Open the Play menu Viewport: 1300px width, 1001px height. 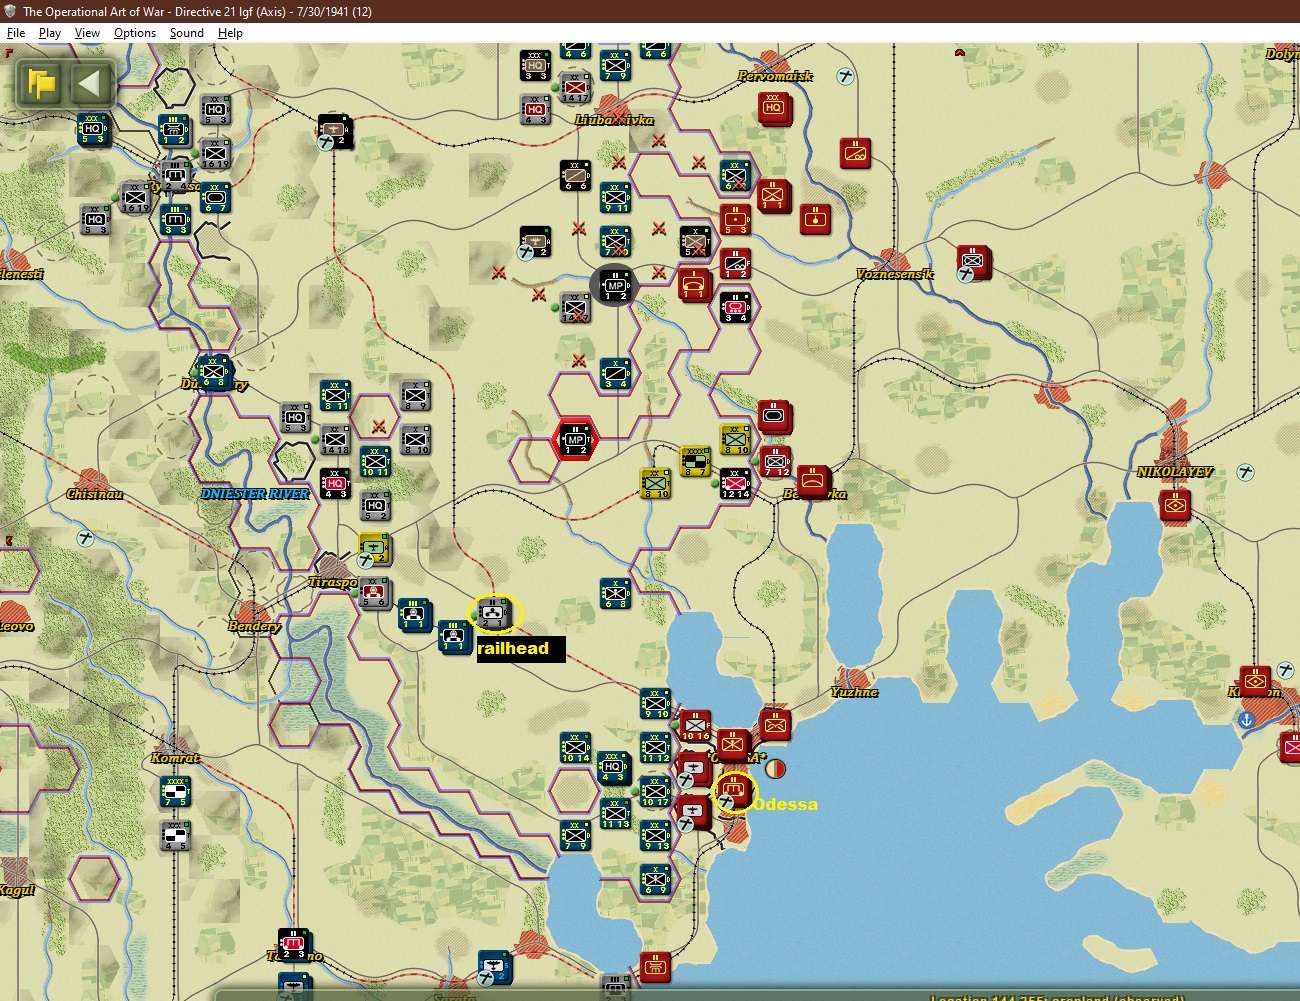pos(50,33)
